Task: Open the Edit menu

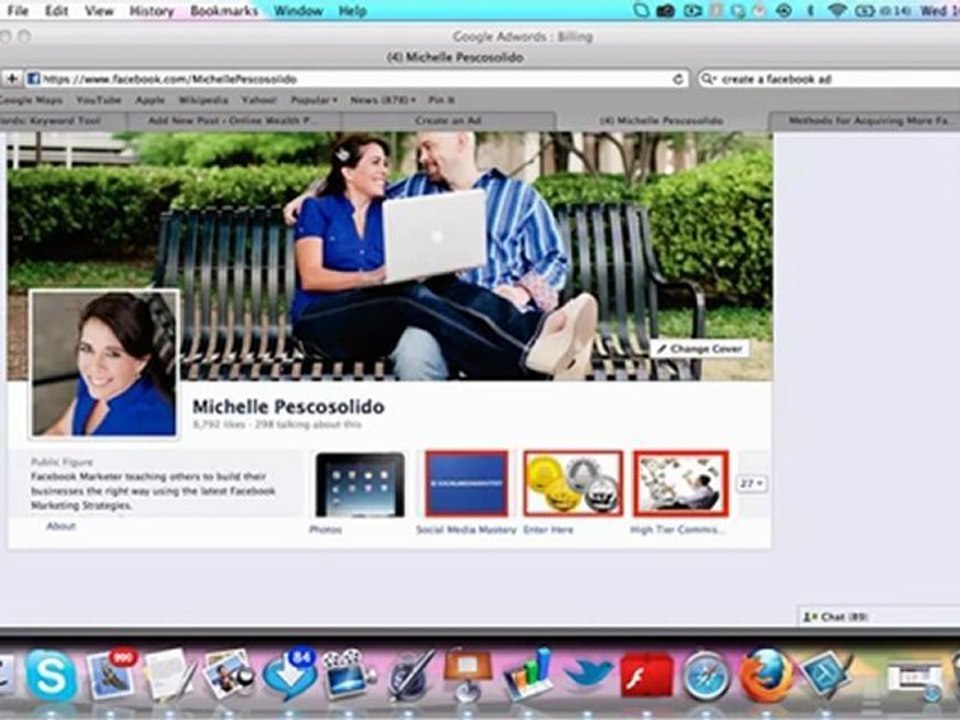Action: (x=56, y=10)
